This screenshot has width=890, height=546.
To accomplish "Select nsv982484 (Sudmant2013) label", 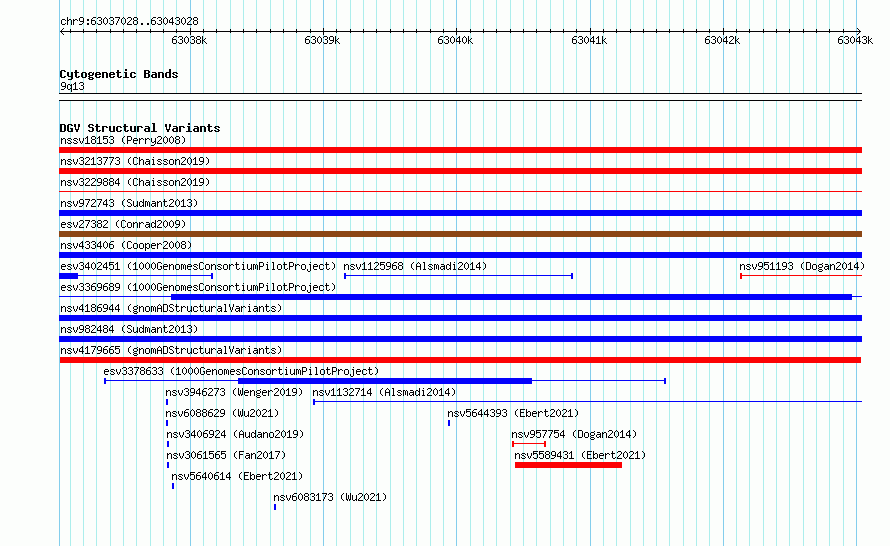I will click(x=129, y=329).
